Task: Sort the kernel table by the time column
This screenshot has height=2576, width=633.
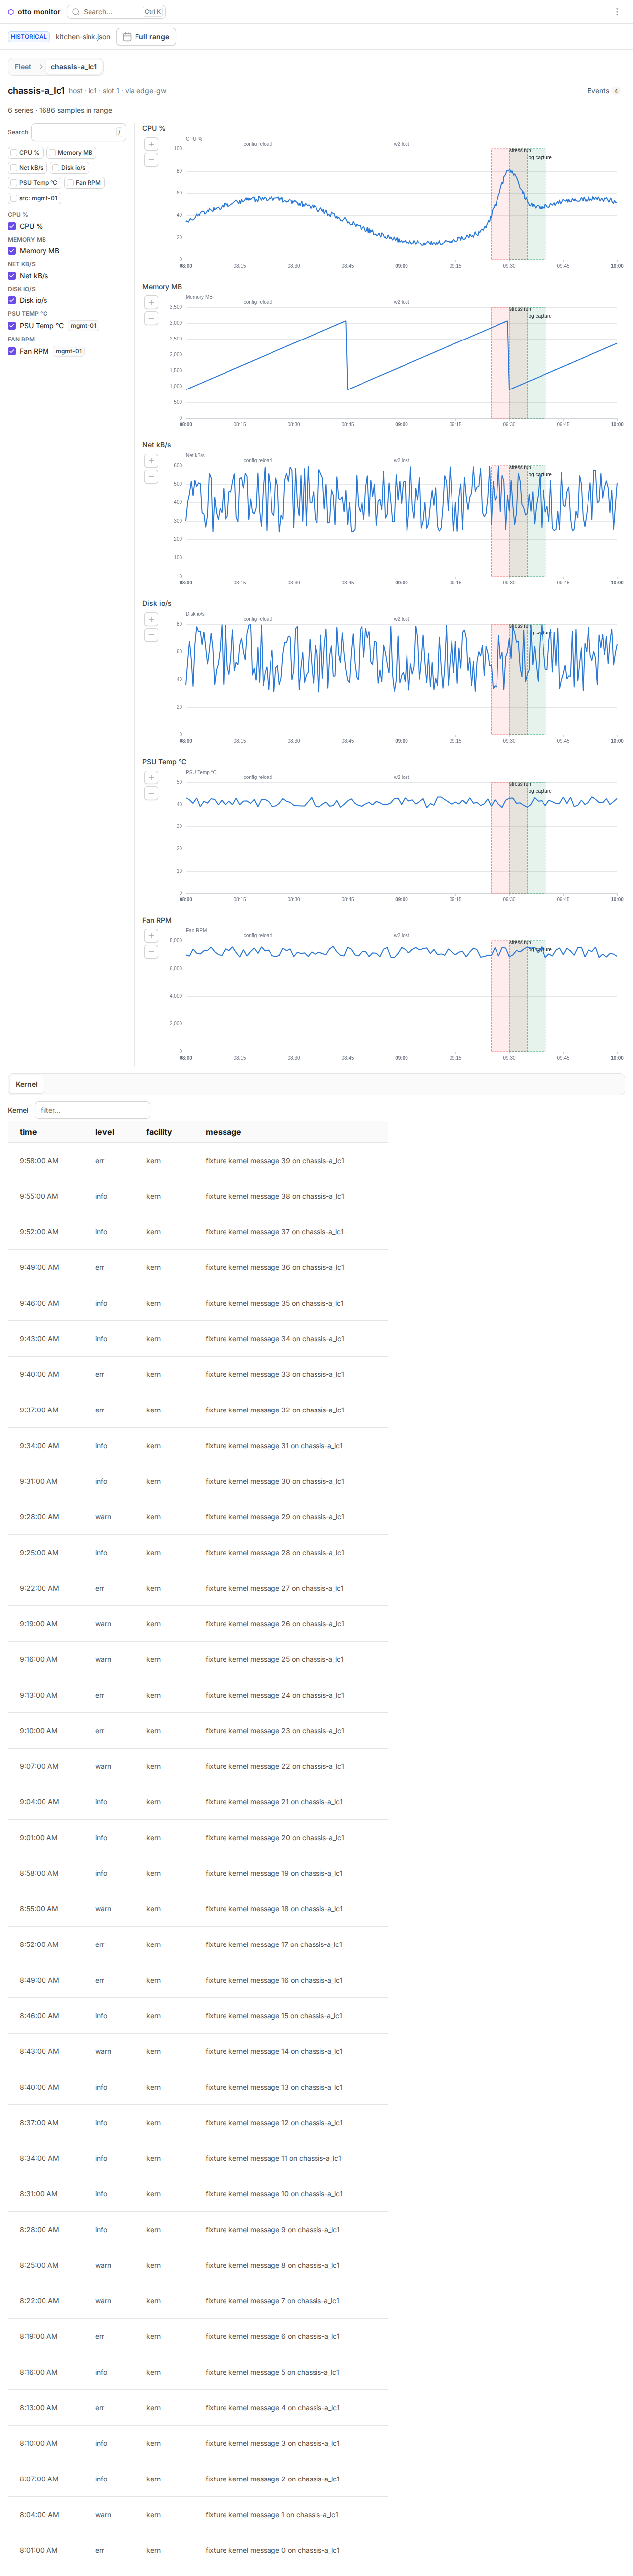Action: (x=28, y=1132)
